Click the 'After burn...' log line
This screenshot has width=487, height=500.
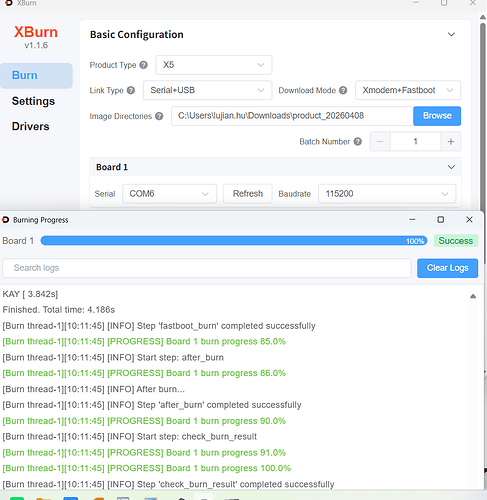94,389
